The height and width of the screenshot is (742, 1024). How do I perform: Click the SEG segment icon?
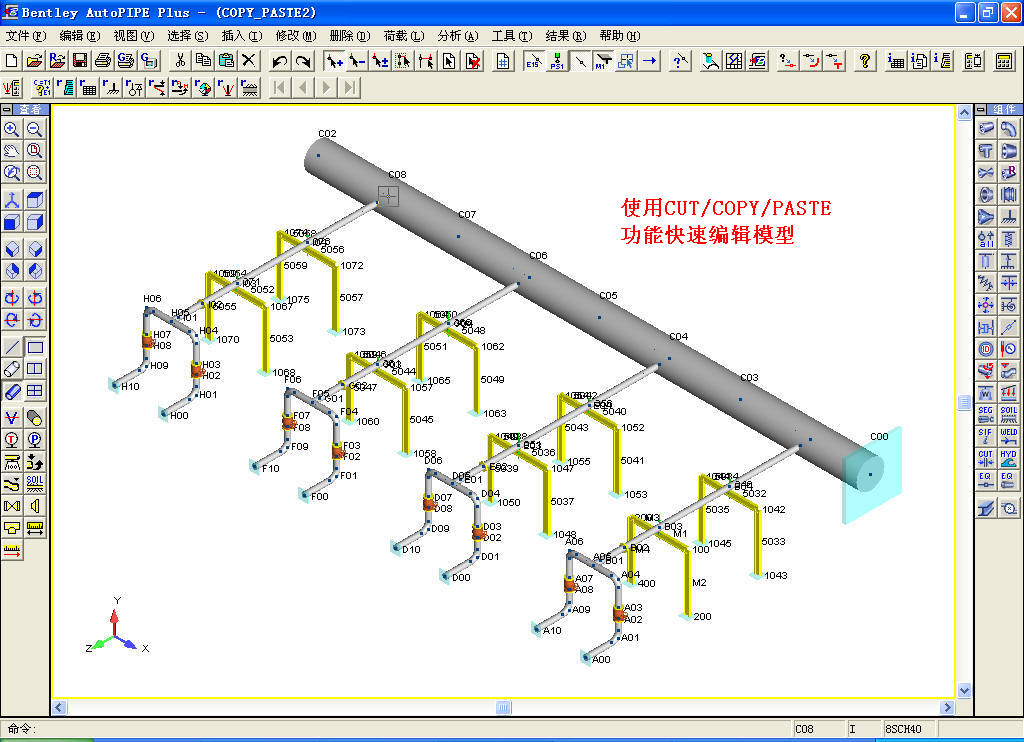(x=985, y=414)
